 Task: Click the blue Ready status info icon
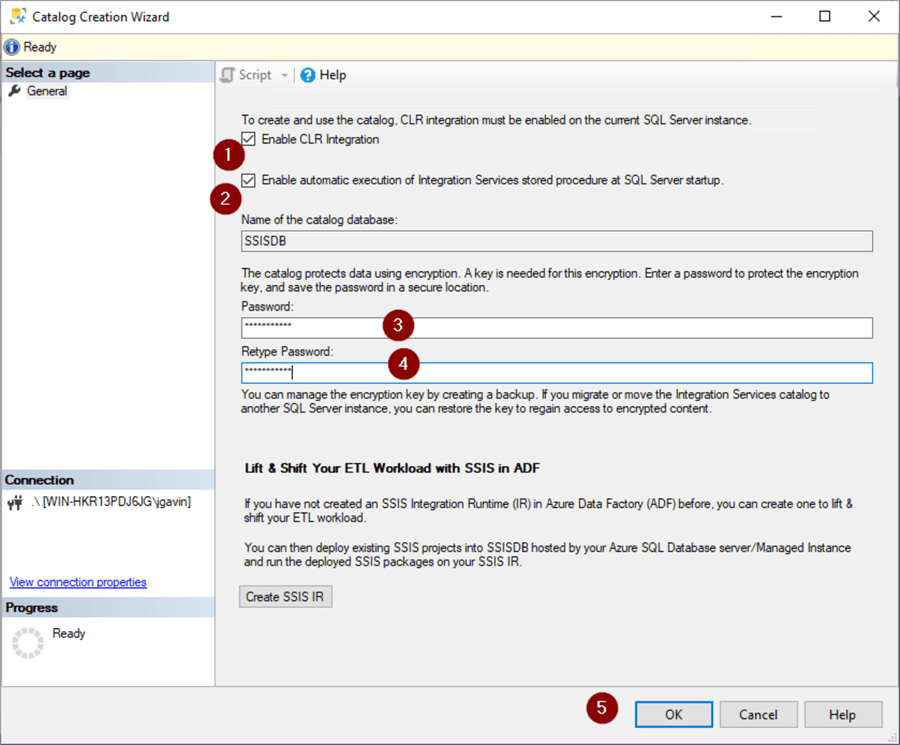[x=9, y=46]
